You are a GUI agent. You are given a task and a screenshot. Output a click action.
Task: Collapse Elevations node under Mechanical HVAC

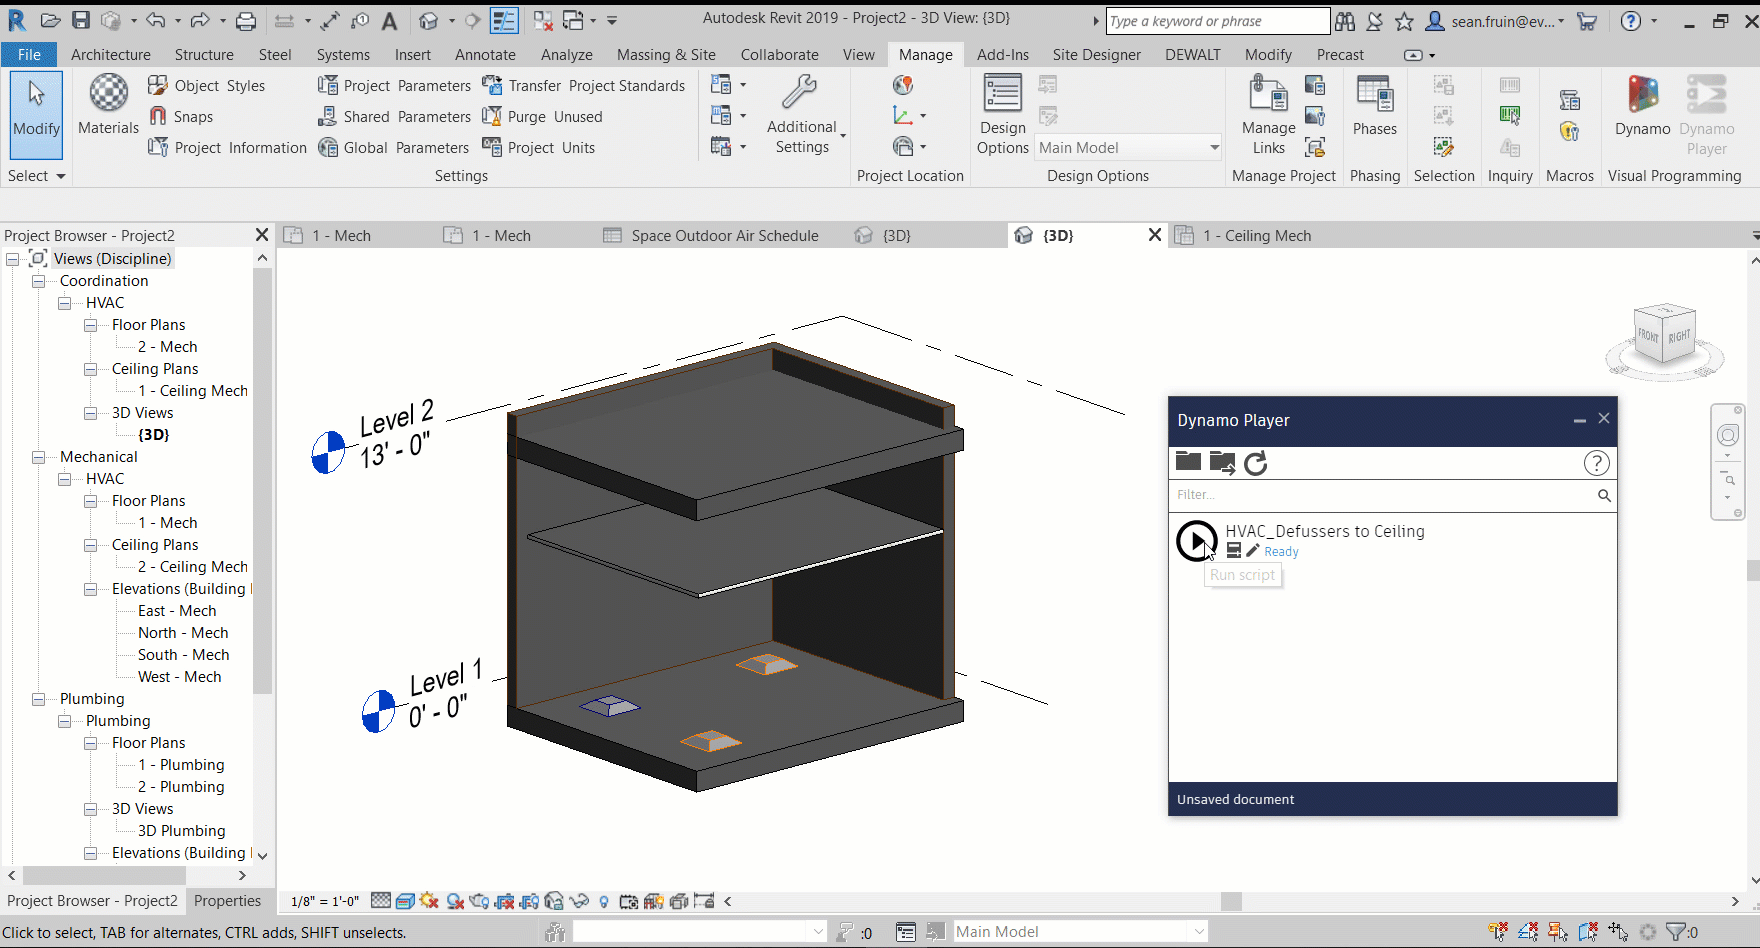click(x=90, y=589)
